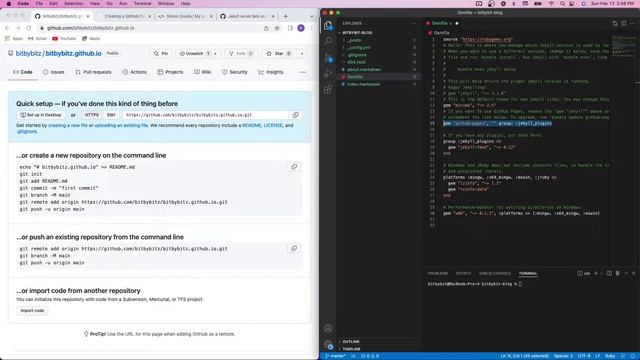Image resolution: width=640 pixels, height=360 pixels.
Task: Open new tab in Chrome
Action: pyautogui.click(x=286, y=16)
